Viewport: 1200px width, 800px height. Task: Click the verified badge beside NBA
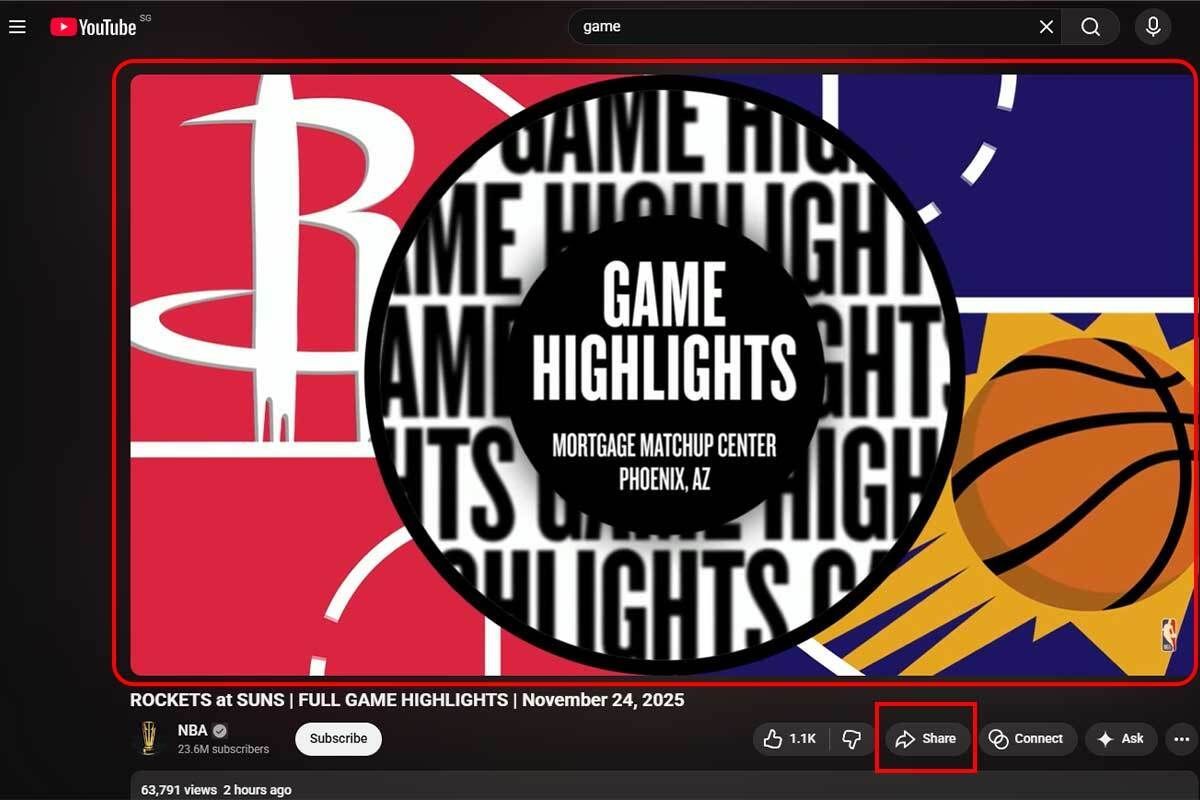pos(220,731)
